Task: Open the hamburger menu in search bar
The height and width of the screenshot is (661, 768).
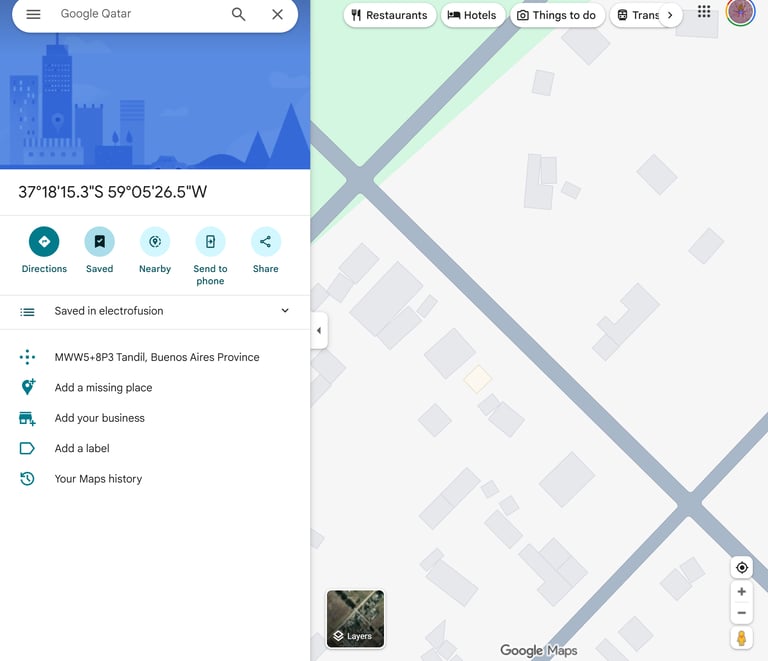Action: [x=33, y=14]
